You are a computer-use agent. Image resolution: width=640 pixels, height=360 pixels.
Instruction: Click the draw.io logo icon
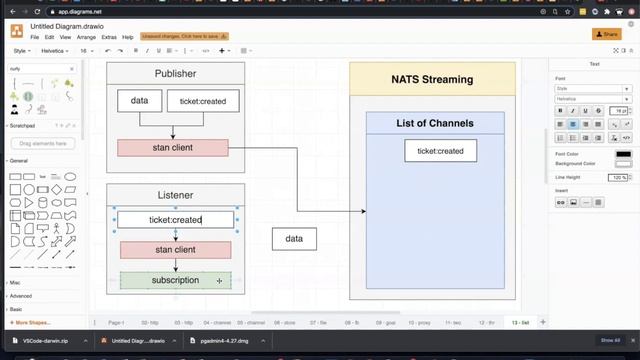[17, 31]
